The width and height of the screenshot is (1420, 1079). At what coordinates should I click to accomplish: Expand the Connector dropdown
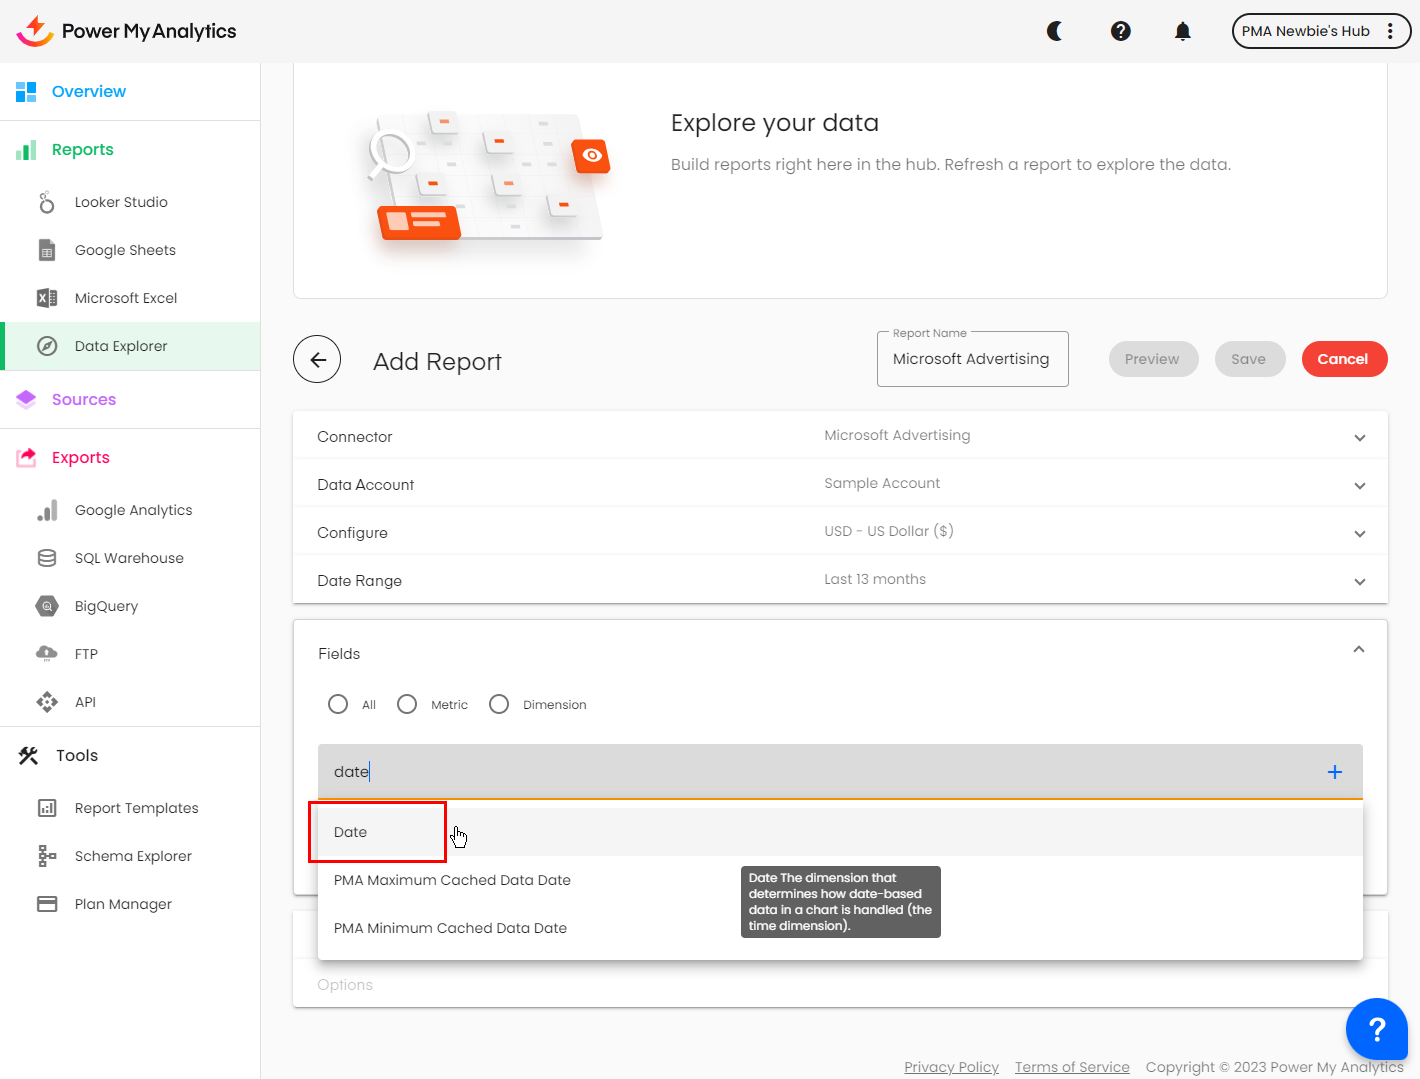pyautogui.click(x=1359, y=437)
